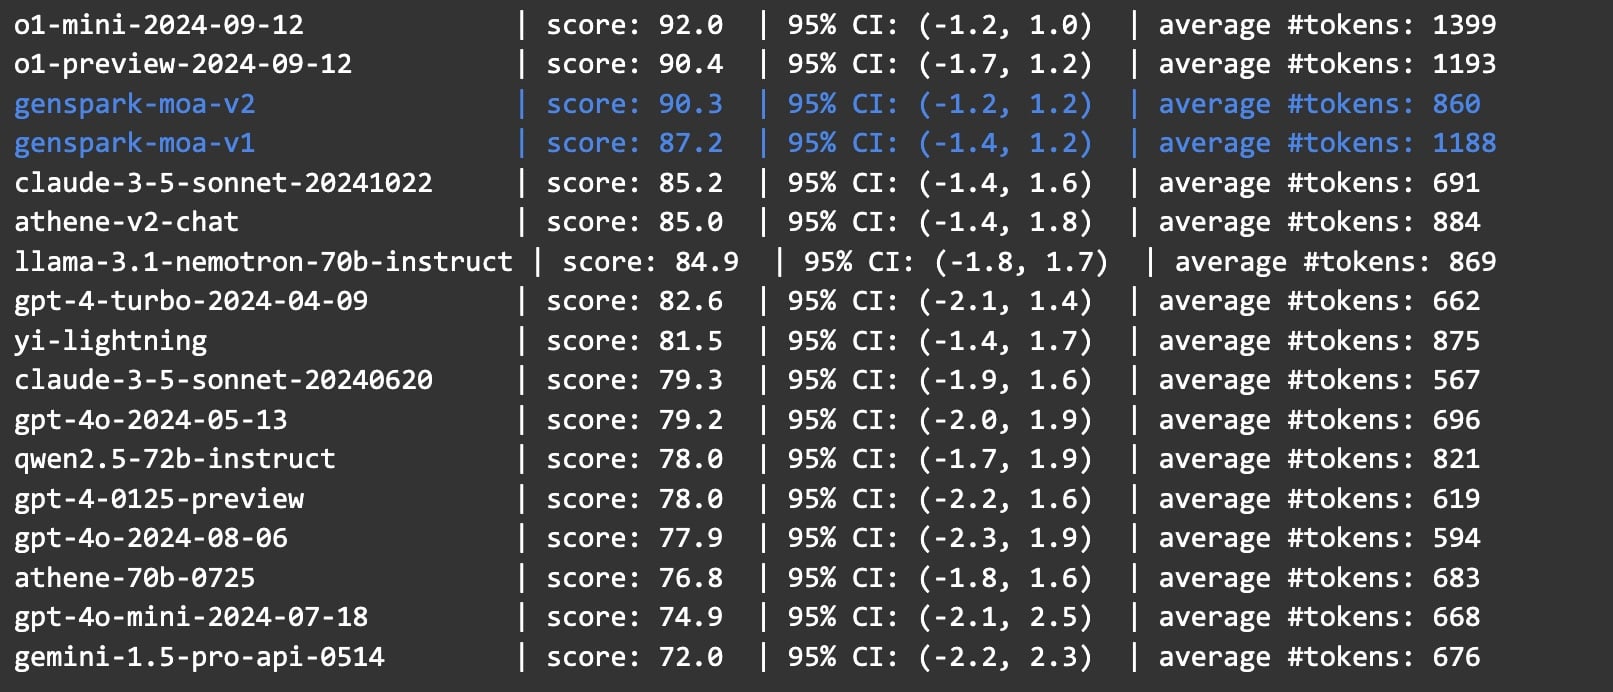Click the 95% CI (-1.2, 1.0) text
Screen dimensions: 1613x692
point(940,25)
